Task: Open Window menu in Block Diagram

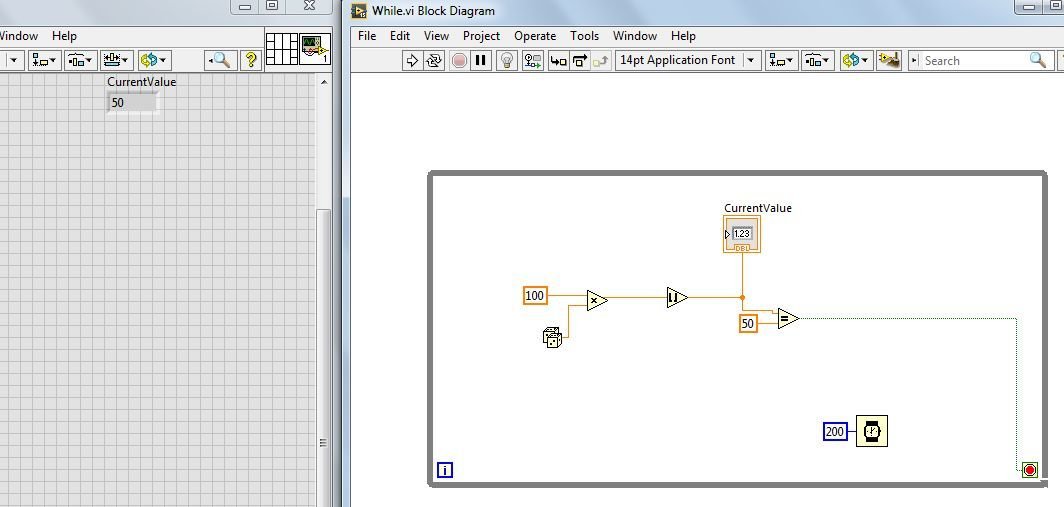Action: click(x=634, y=36)
